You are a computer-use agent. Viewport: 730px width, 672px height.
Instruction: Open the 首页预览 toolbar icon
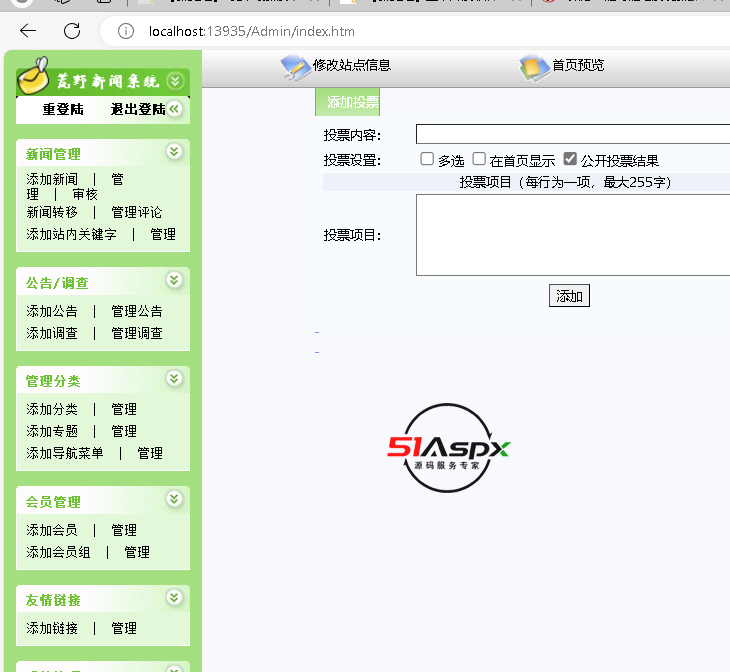coord(534,68)
